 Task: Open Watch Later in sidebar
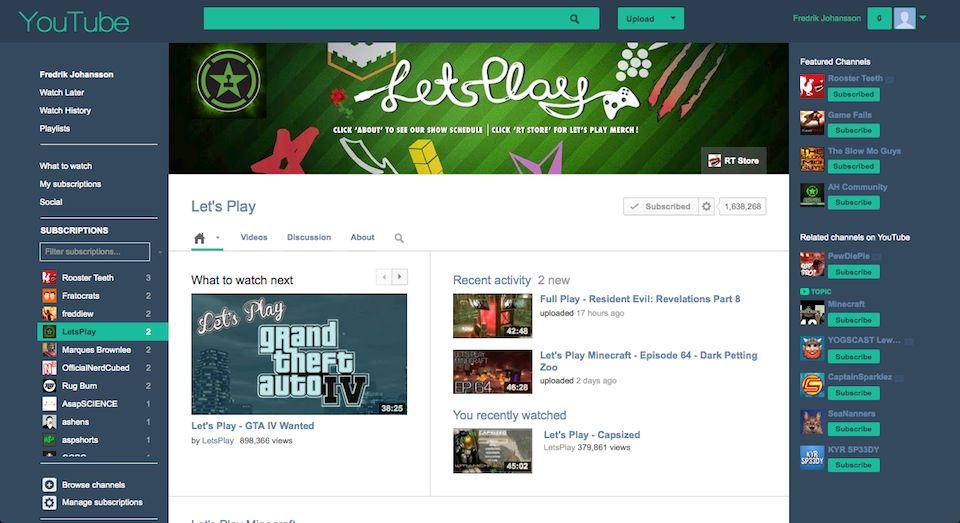(62, 92)
